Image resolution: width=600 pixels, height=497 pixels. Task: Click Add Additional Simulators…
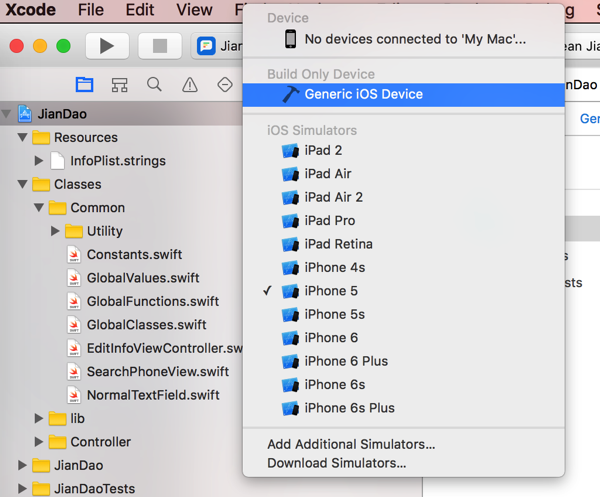(x=351, y=445)
